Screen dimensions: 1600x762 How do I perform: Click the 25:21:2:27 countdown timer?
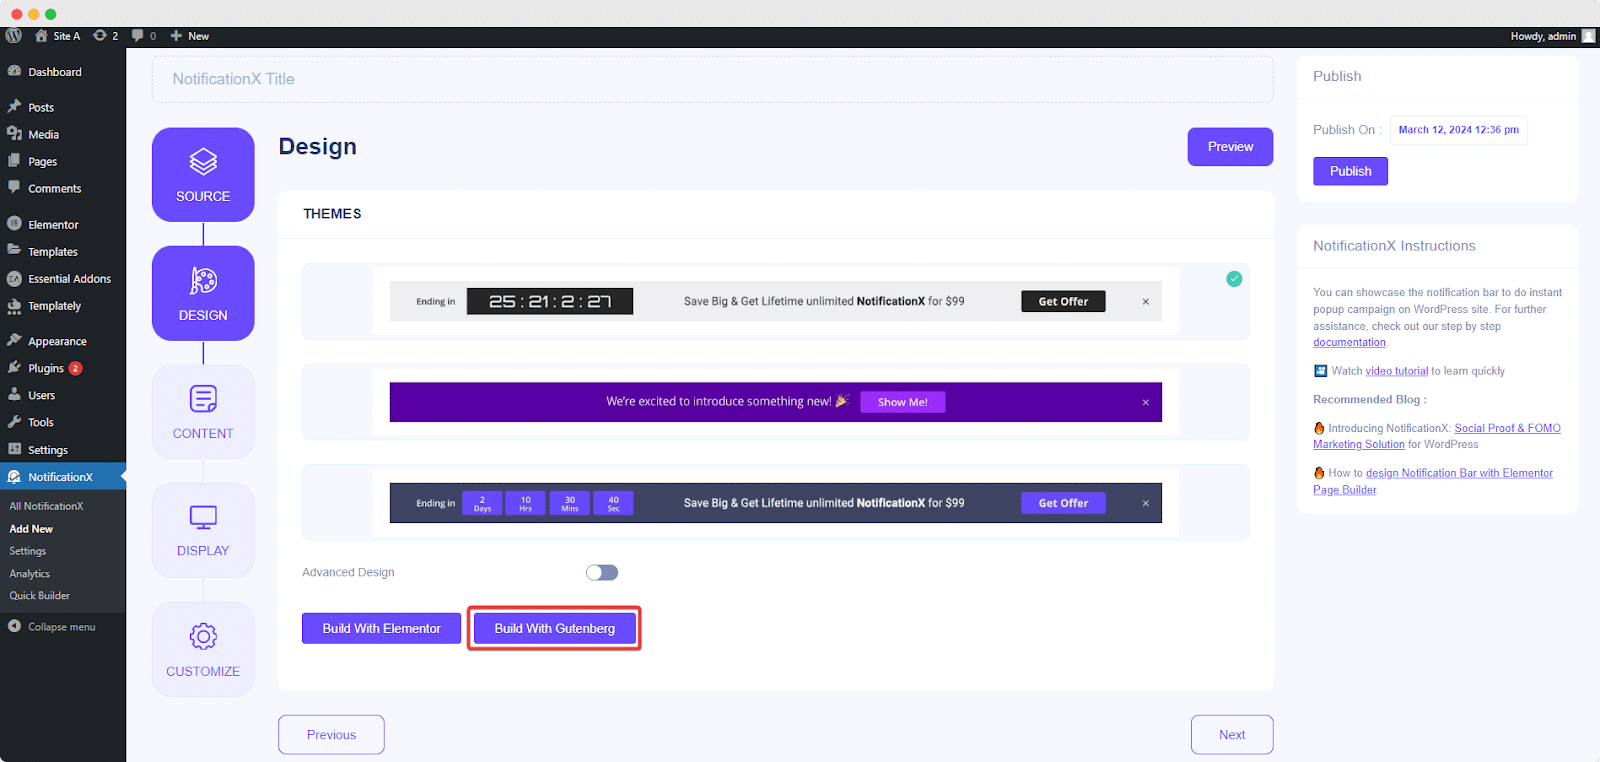point(550,301)
